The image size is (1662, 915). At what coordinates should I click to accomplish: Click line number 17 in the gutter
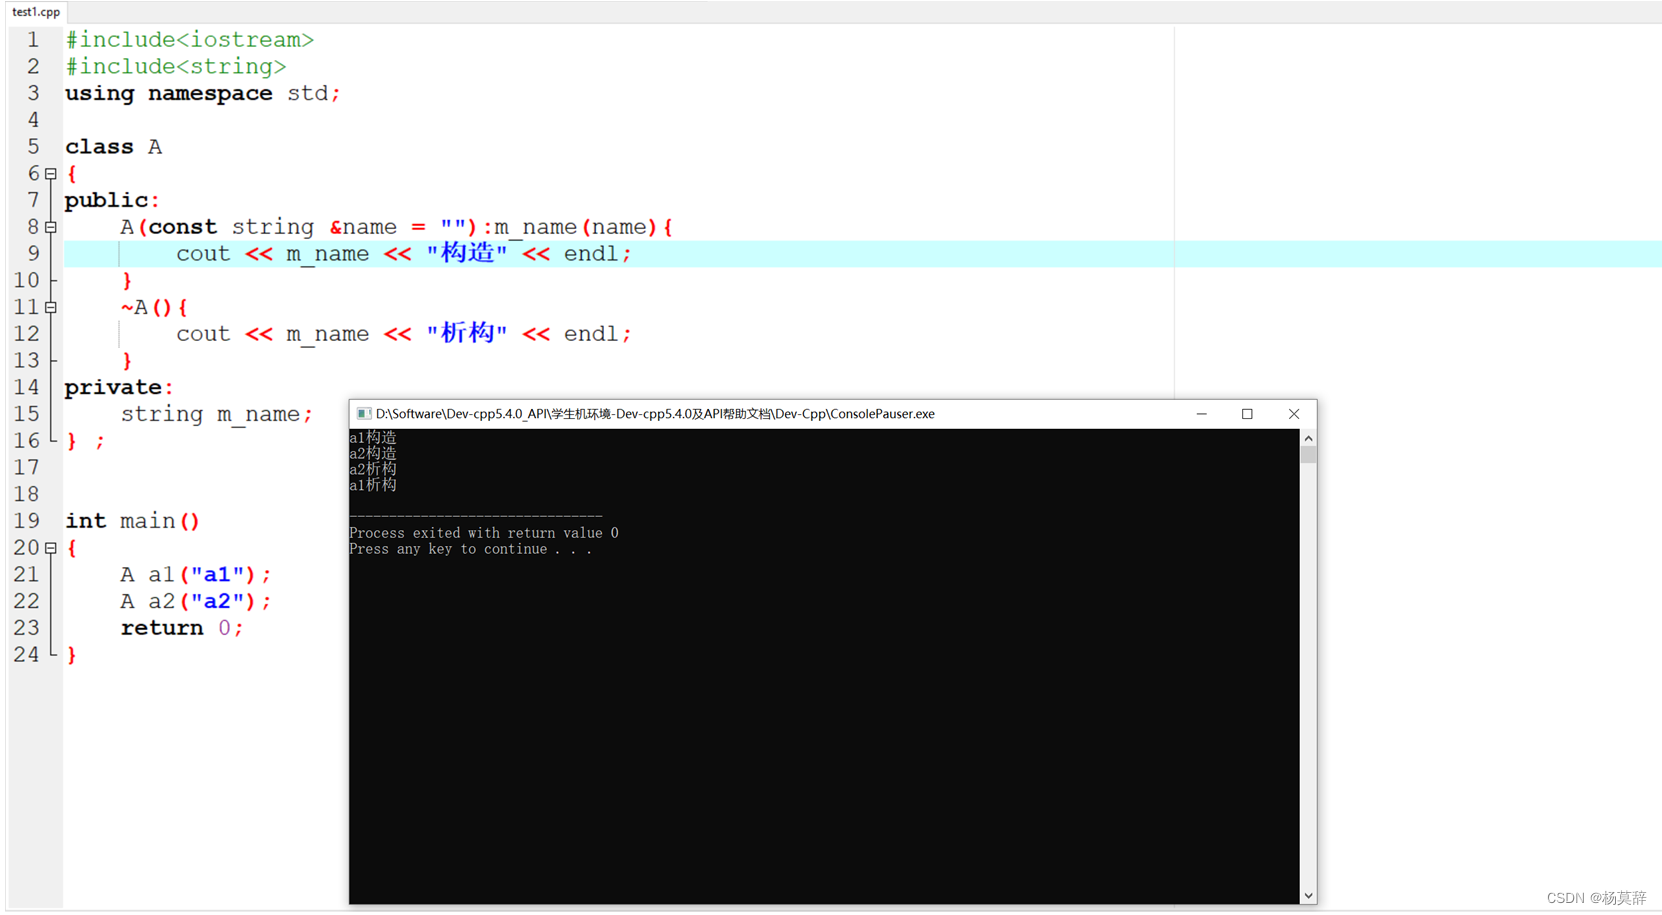(x=27, y=468)
